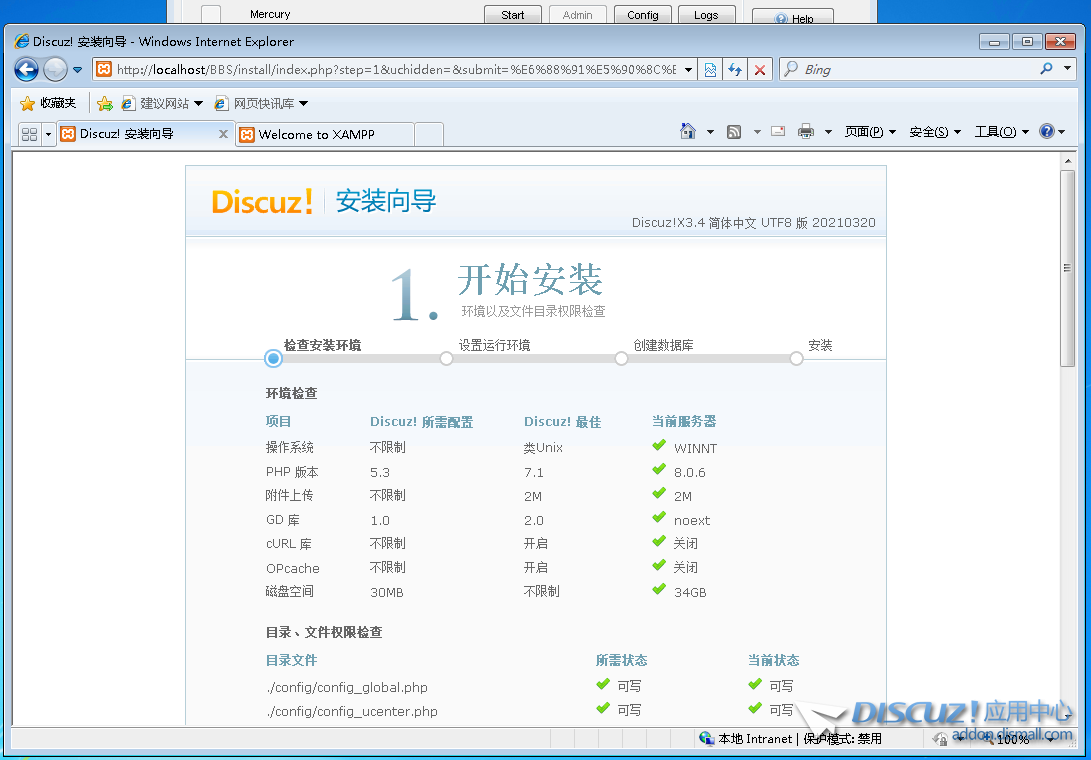Click the Read Mail icon

click(x=778, y=131)
